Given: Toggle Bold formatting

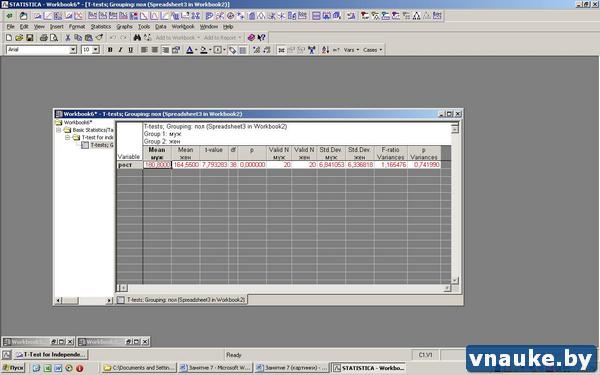Looking at the screenshot, I should click(x=110, y=50).
